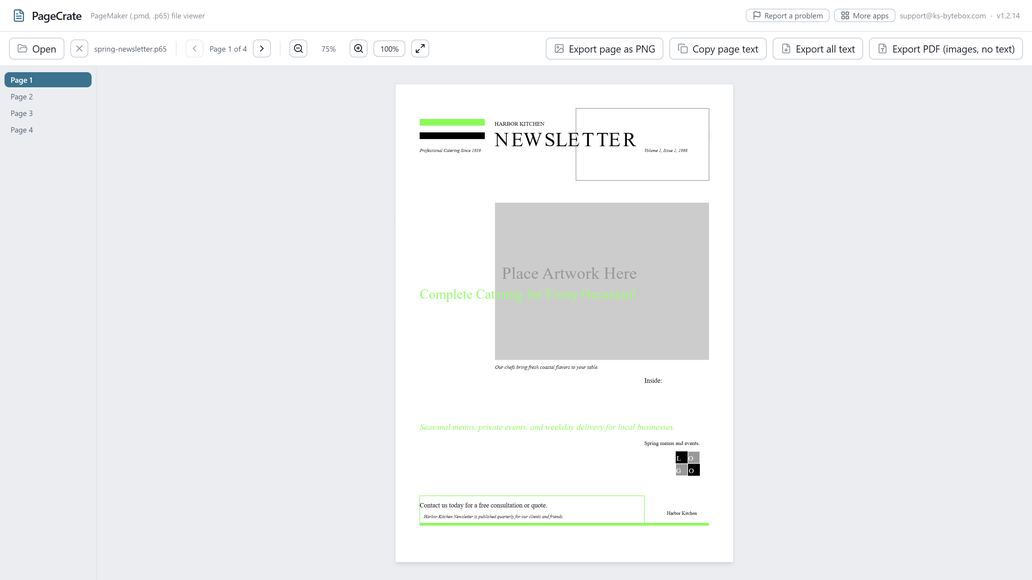This screenshot has height=580, width=1032.
Task: Click the 'HARBOR KITCHEN' small heading
Action: click(519, 124)
